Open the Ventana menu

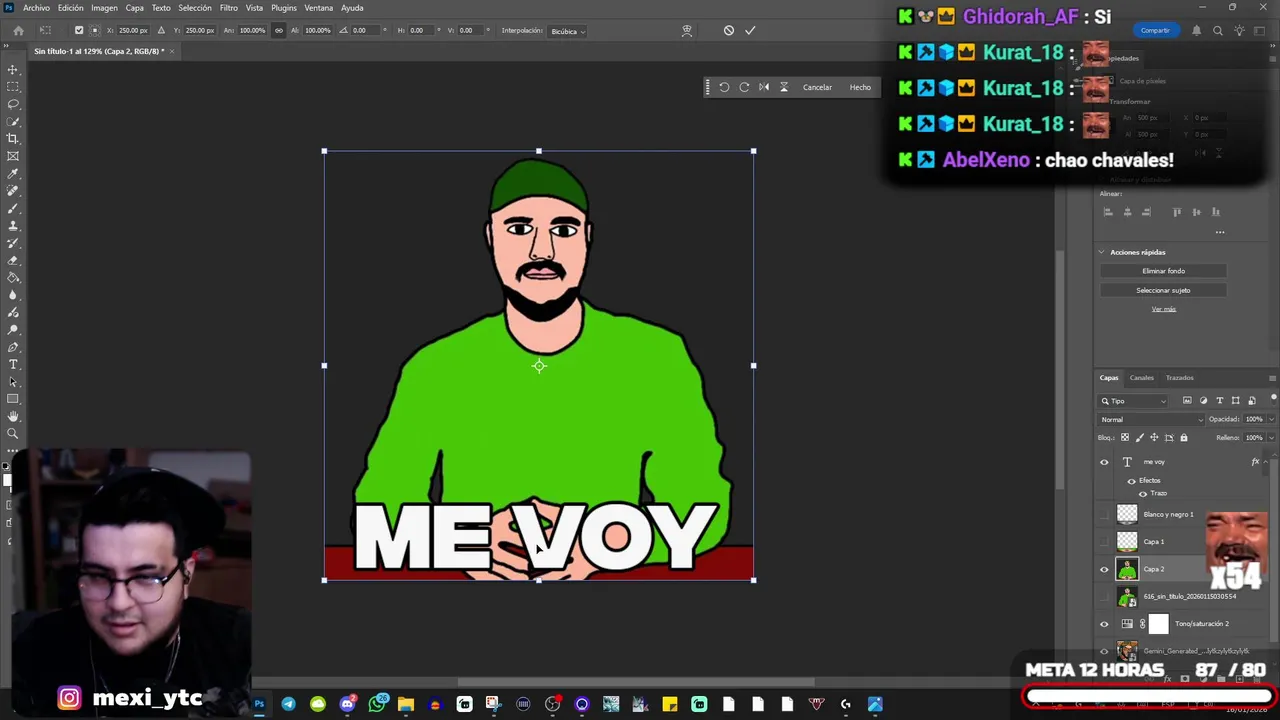click(318, 8)
